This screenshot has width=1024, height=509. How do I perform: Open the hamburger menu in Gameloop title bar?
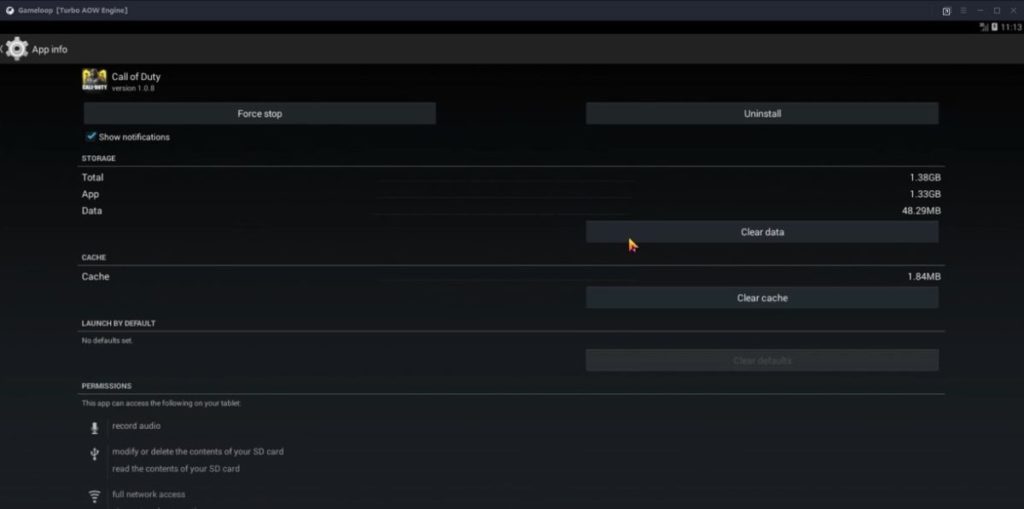[963, 10]
